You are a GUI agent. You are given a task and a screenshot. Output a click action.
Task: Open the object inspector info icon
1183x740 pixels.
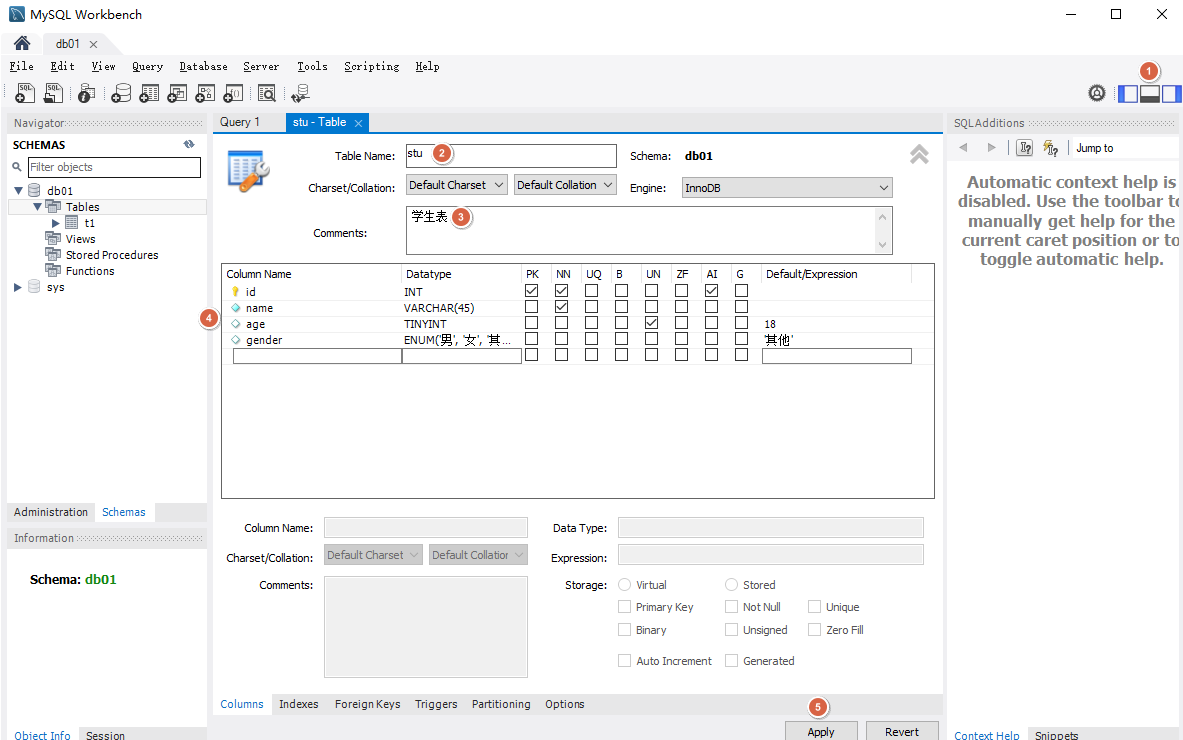click(87, 93)
